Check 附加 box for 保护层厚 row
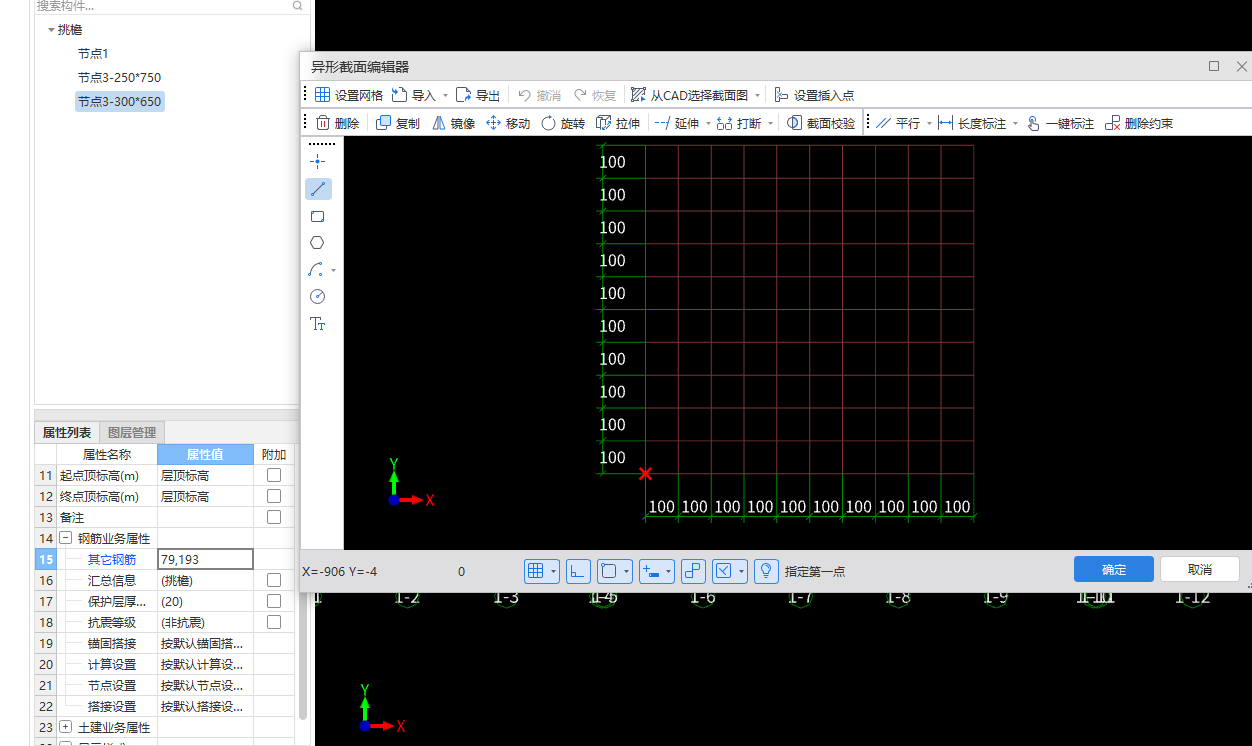 tap(274, 601)
